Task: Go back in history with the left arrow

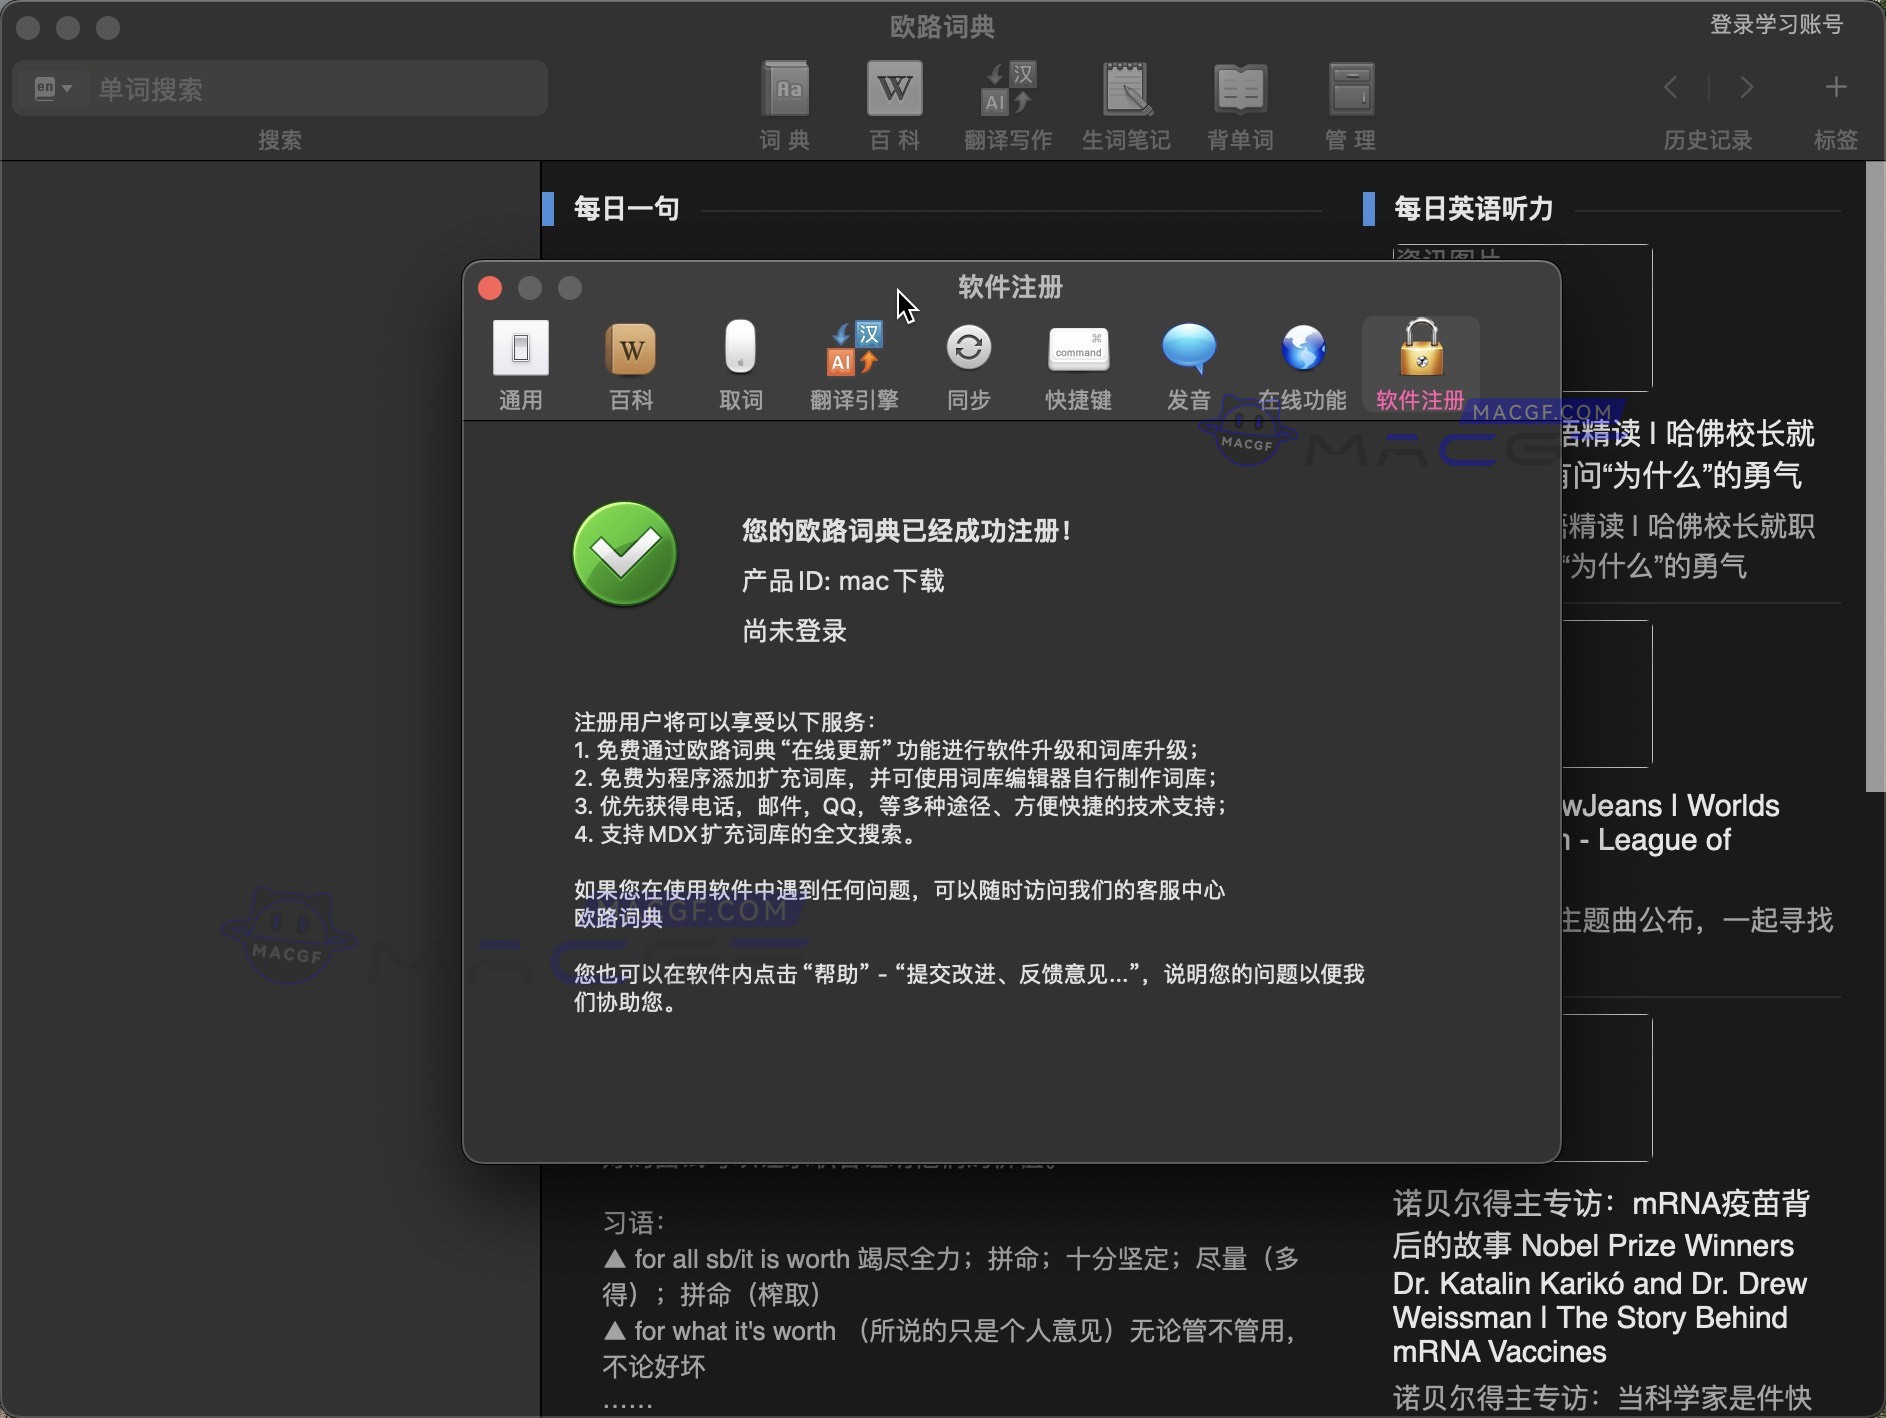Action: coord(1670,88)
